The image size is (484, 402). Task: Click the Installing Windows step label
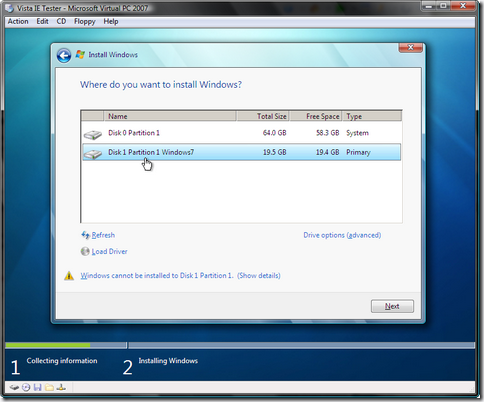pyautogui.click(x=168, y=361)
